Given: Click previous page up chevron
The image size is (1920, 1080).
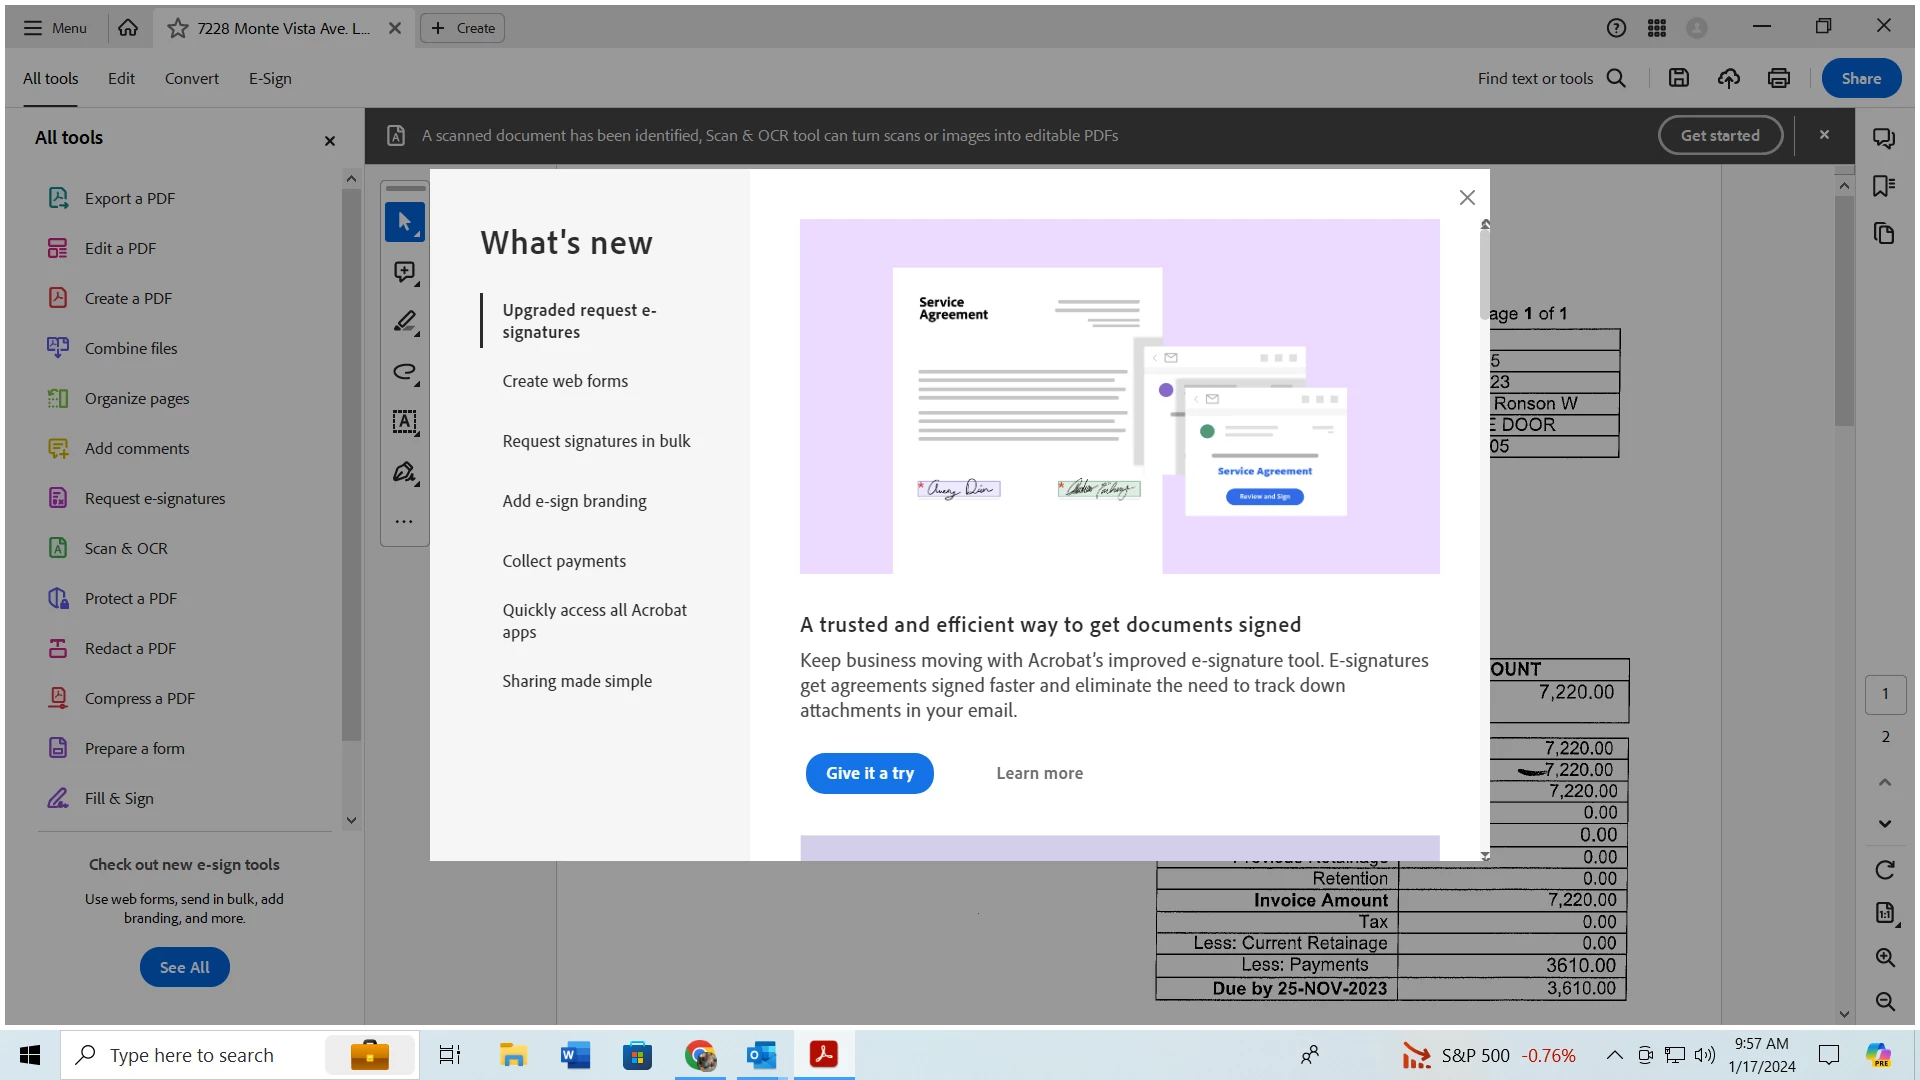Looking at the screenshot, I should pyautogui.click(x=1885, y=782).
